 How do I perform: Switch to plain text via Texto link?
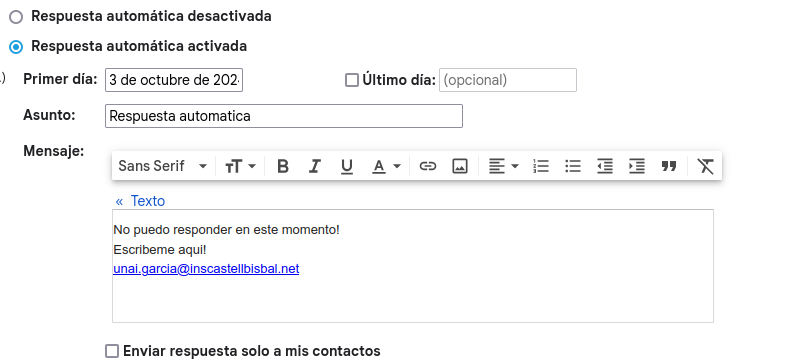[140, 201]
